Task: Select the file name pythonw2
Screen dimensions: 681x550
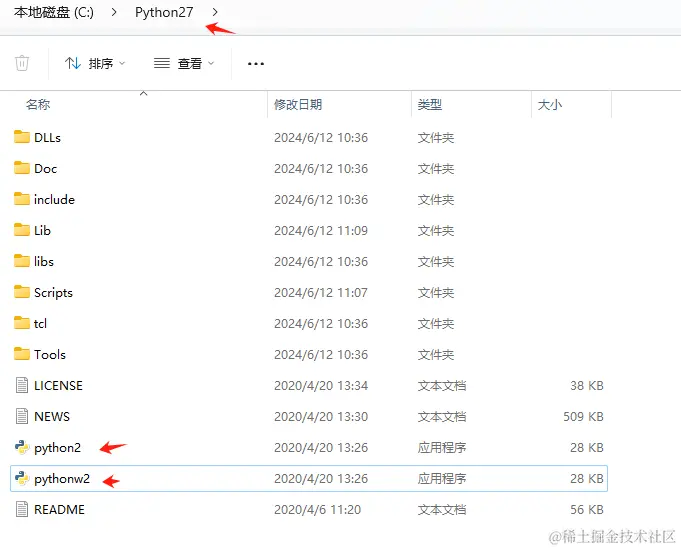Action: (x=62, y=479)
